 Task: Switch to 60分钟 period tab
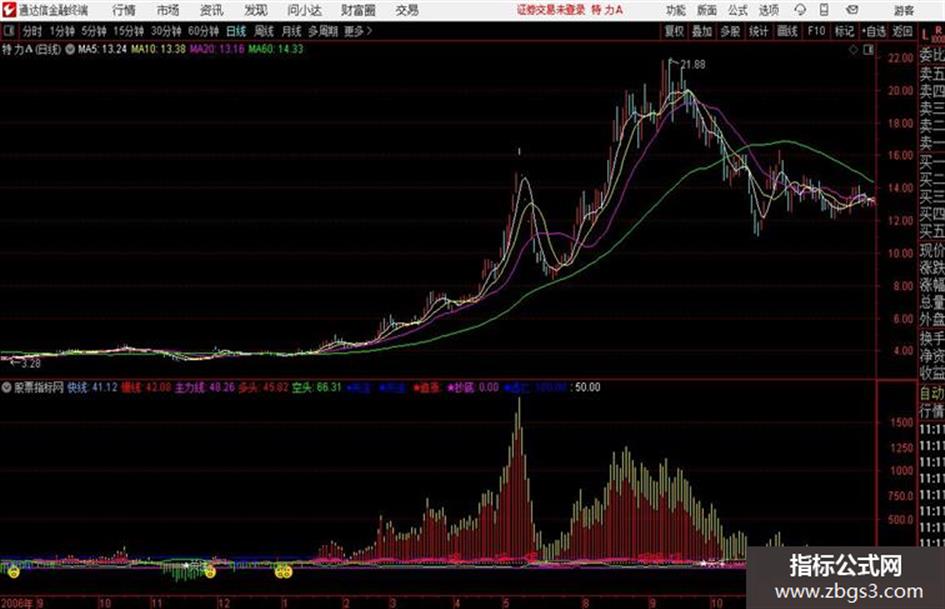coord(203,31)
